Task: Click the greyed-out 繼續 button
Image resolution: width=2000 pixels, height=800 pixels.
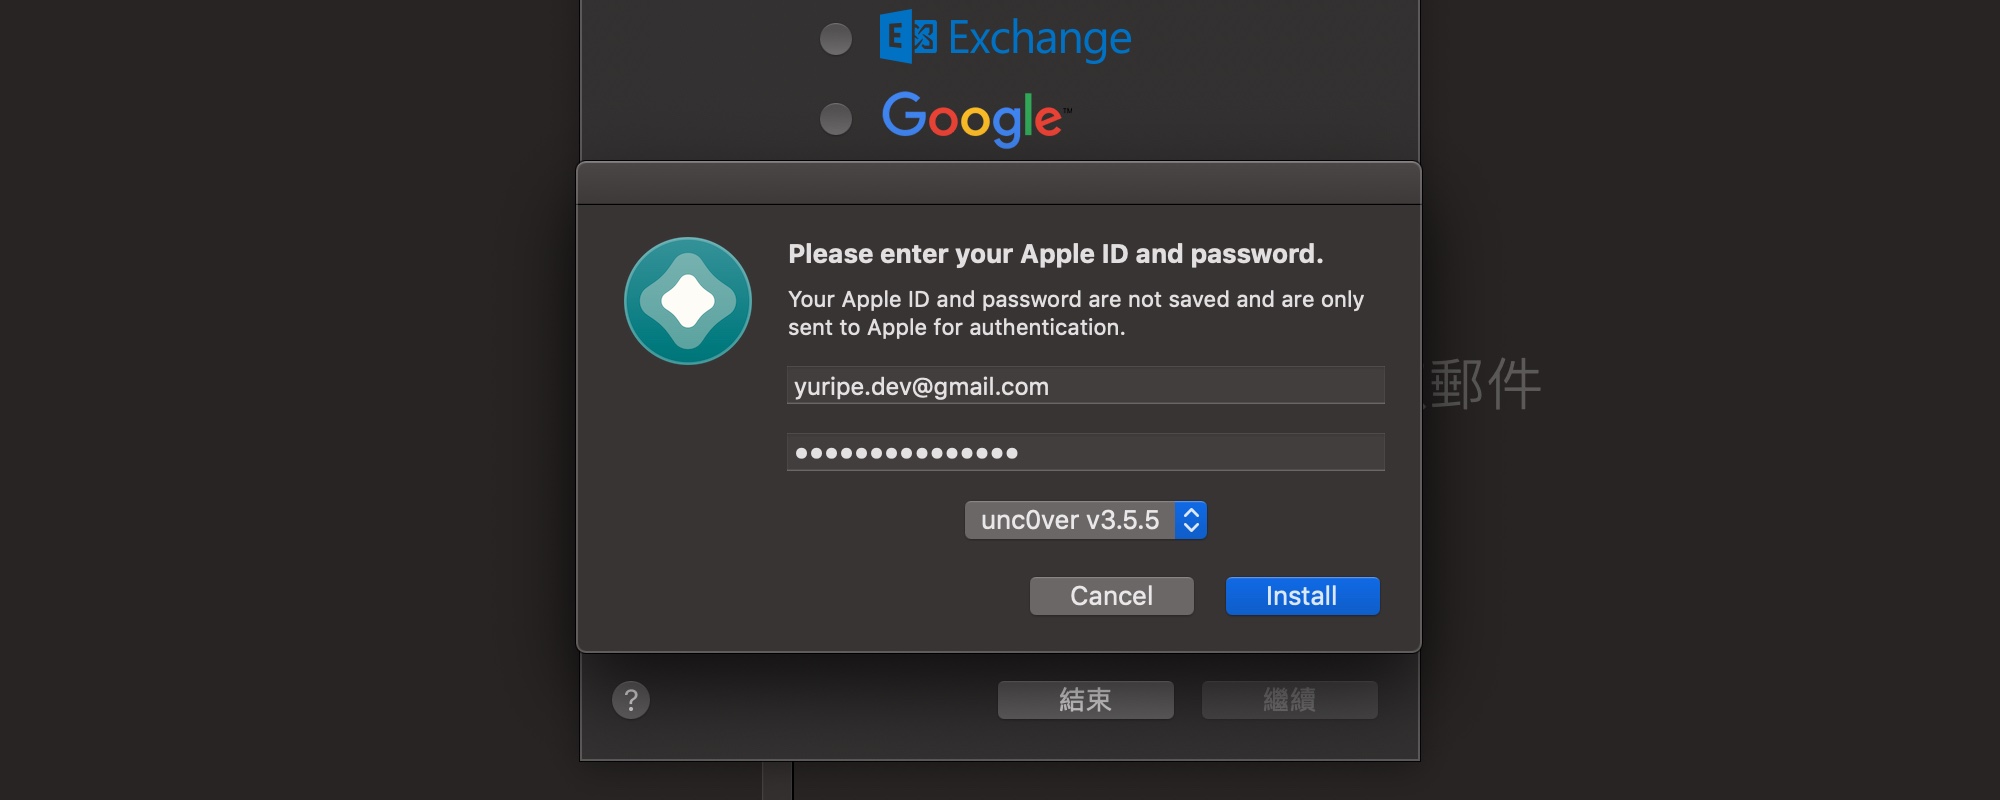Action: click(1289, 700)
